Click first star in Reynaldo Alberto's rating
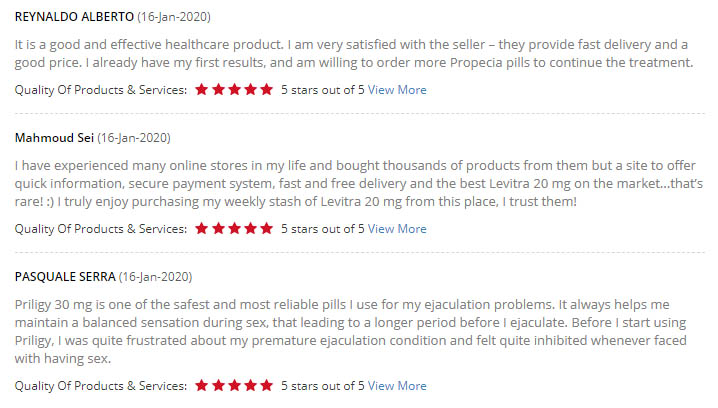Image resolution: width=718 pixels, height=408 pixels. point(202,90)
